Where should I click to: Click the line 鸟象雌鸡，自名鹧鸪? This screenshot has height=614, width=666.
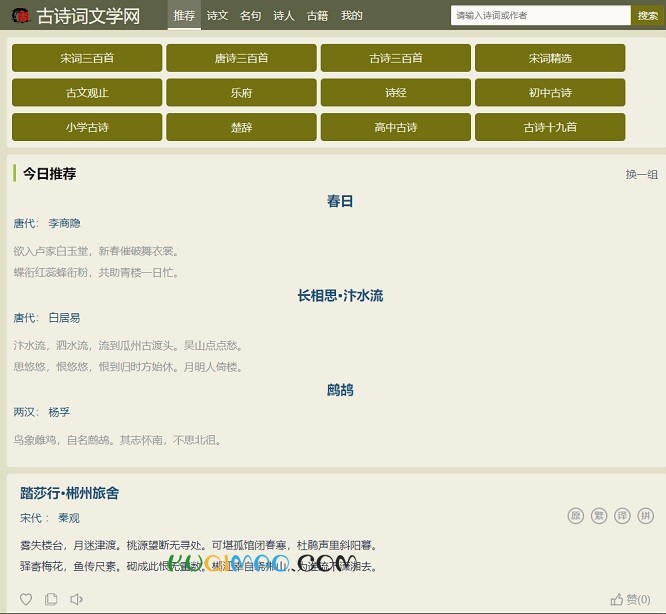pyautogui.click(x=117, y=439)
